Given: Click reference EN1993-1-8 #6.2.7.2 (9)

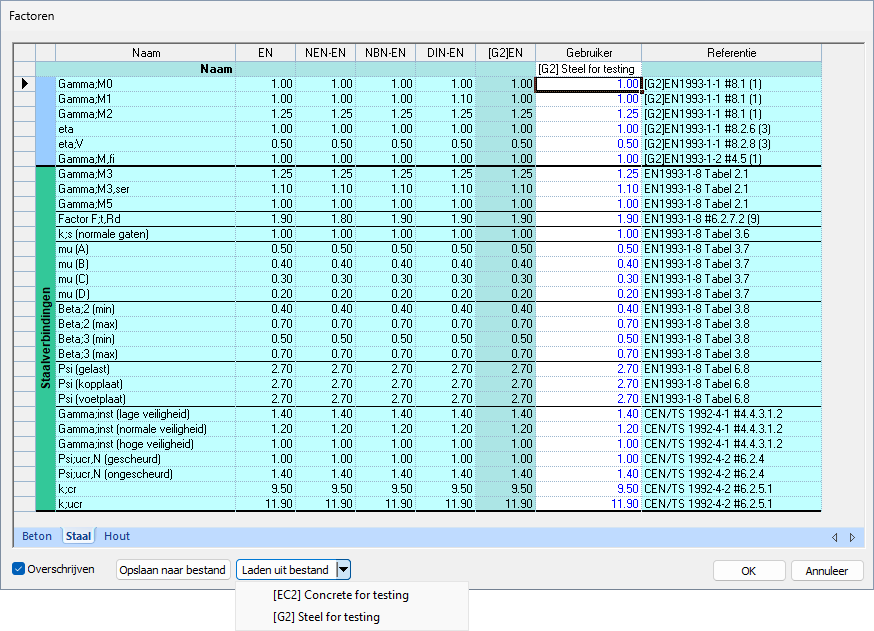Looking at the screenshot, I should (702, 219).
